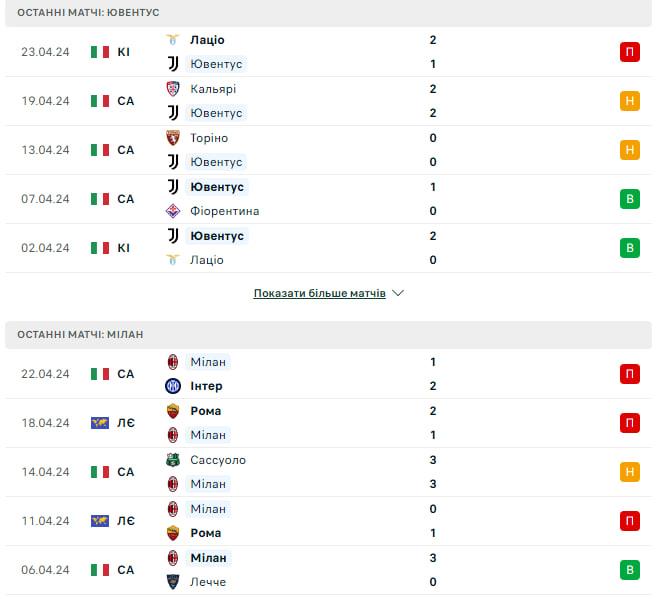Viewport: 657px width, 599px height.
Task: Open the Sassuolo vs Milan 3–3 match
Action: [330, 472]
